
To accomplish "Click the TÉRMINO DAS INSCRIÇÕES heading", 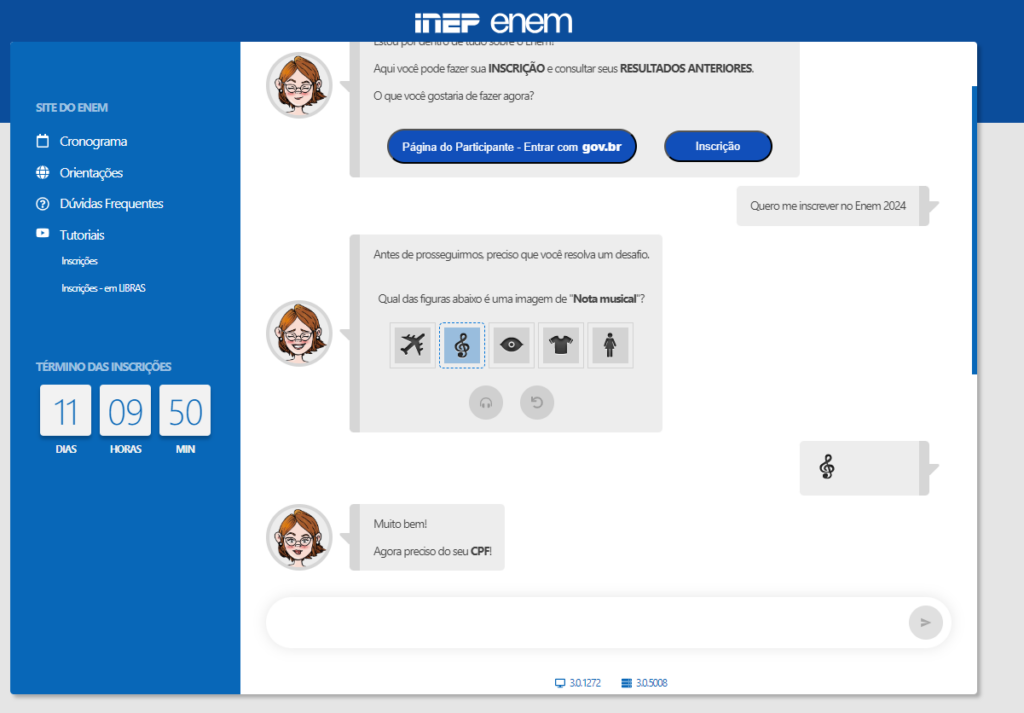I will (103, 366).
